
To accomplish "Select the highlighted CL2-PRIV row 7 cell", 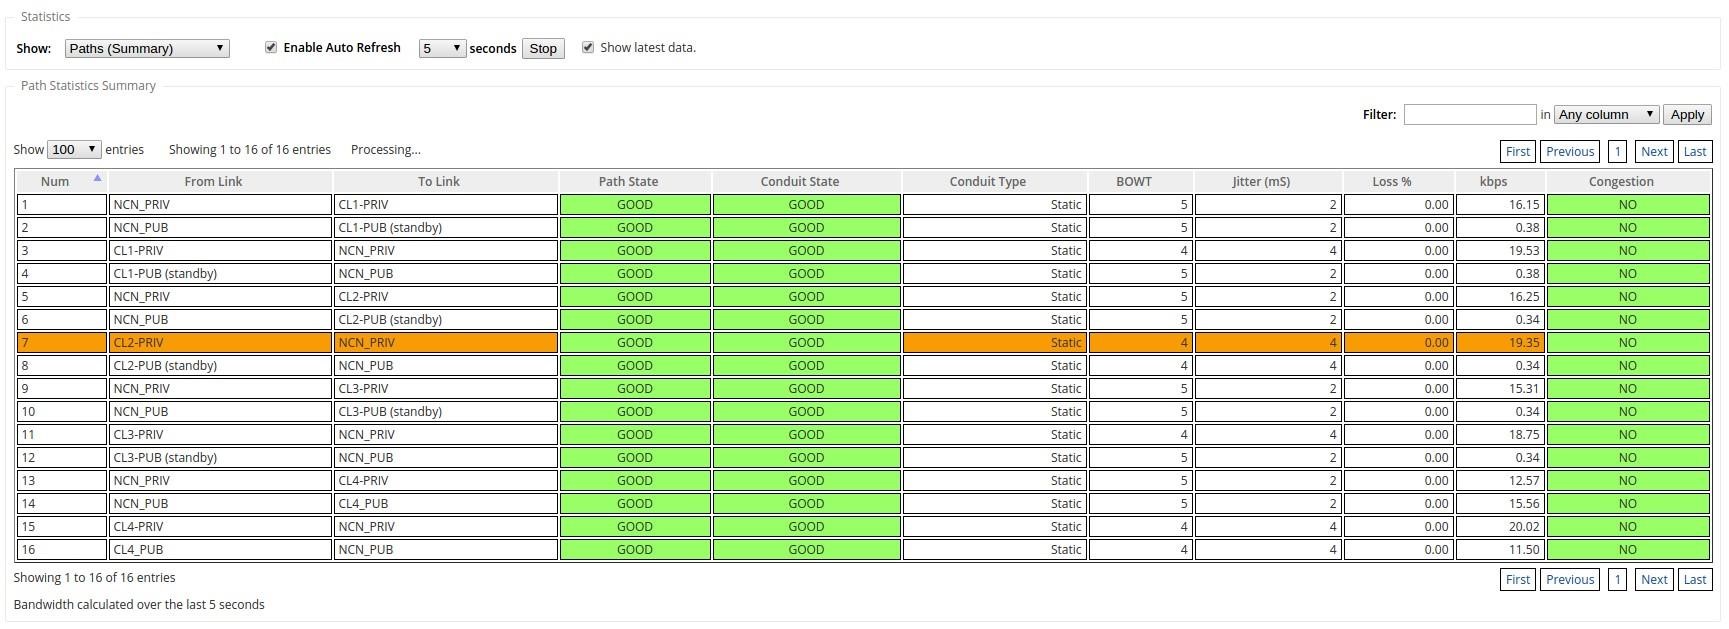I will 220,343.
